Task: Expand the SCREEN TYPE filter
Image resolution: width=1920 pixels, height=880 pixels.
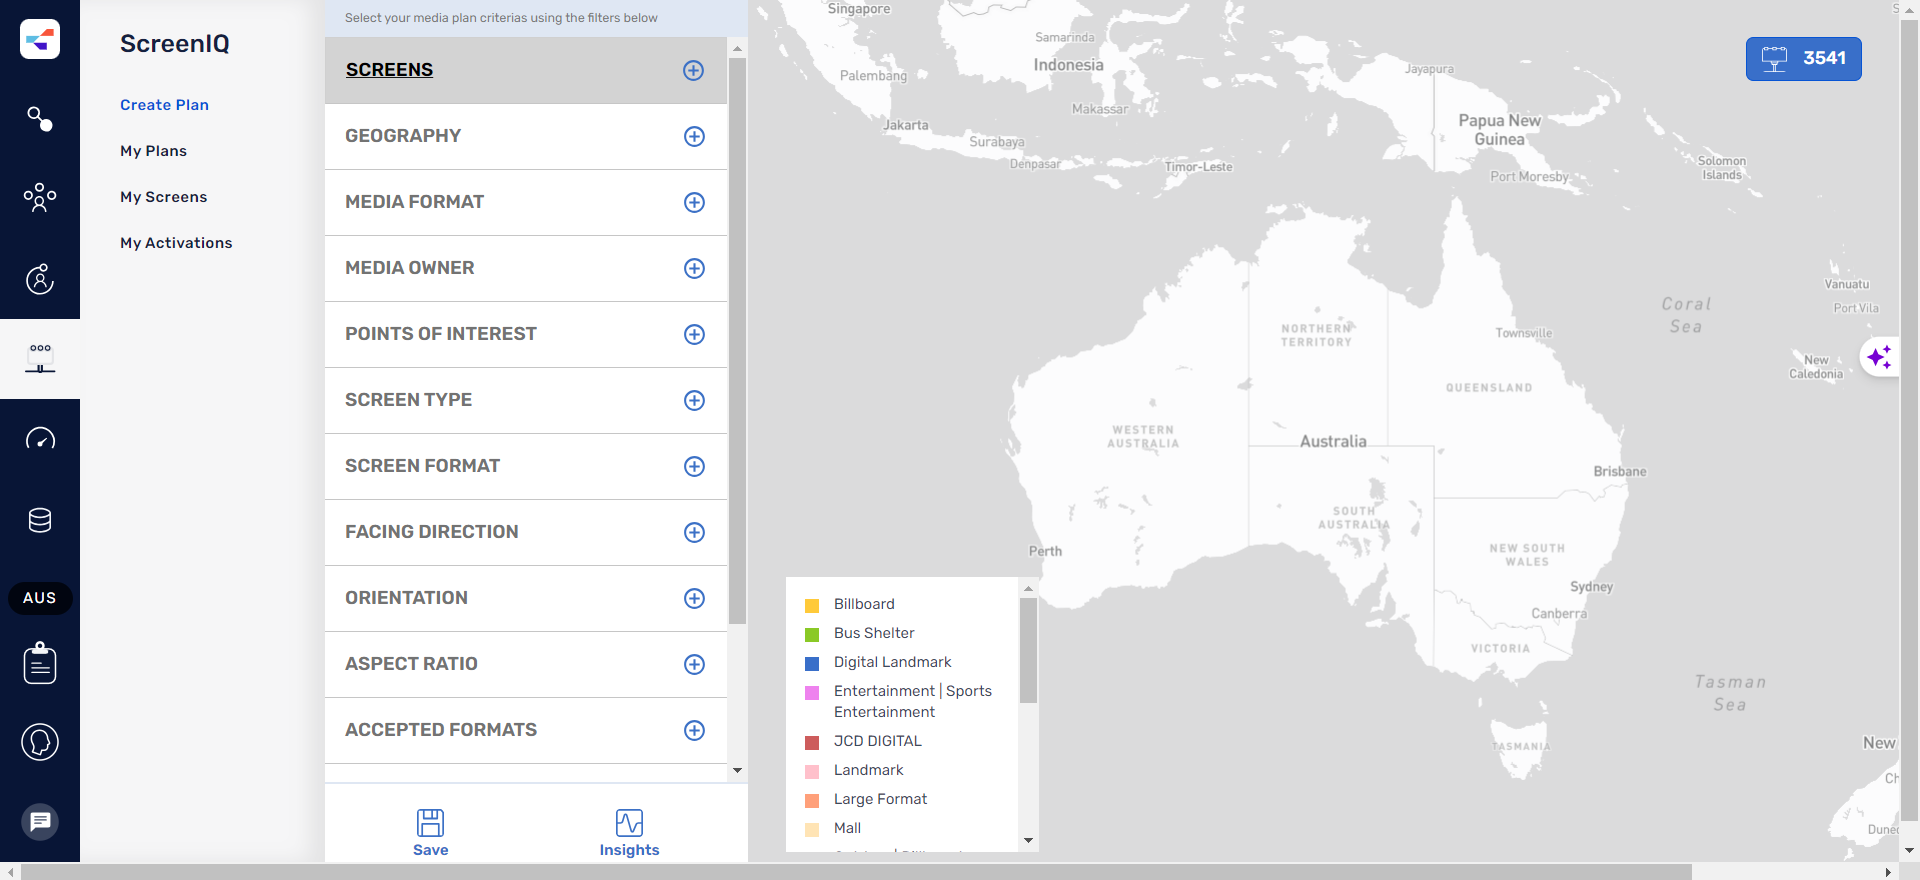Action: (x=694, y=400)
